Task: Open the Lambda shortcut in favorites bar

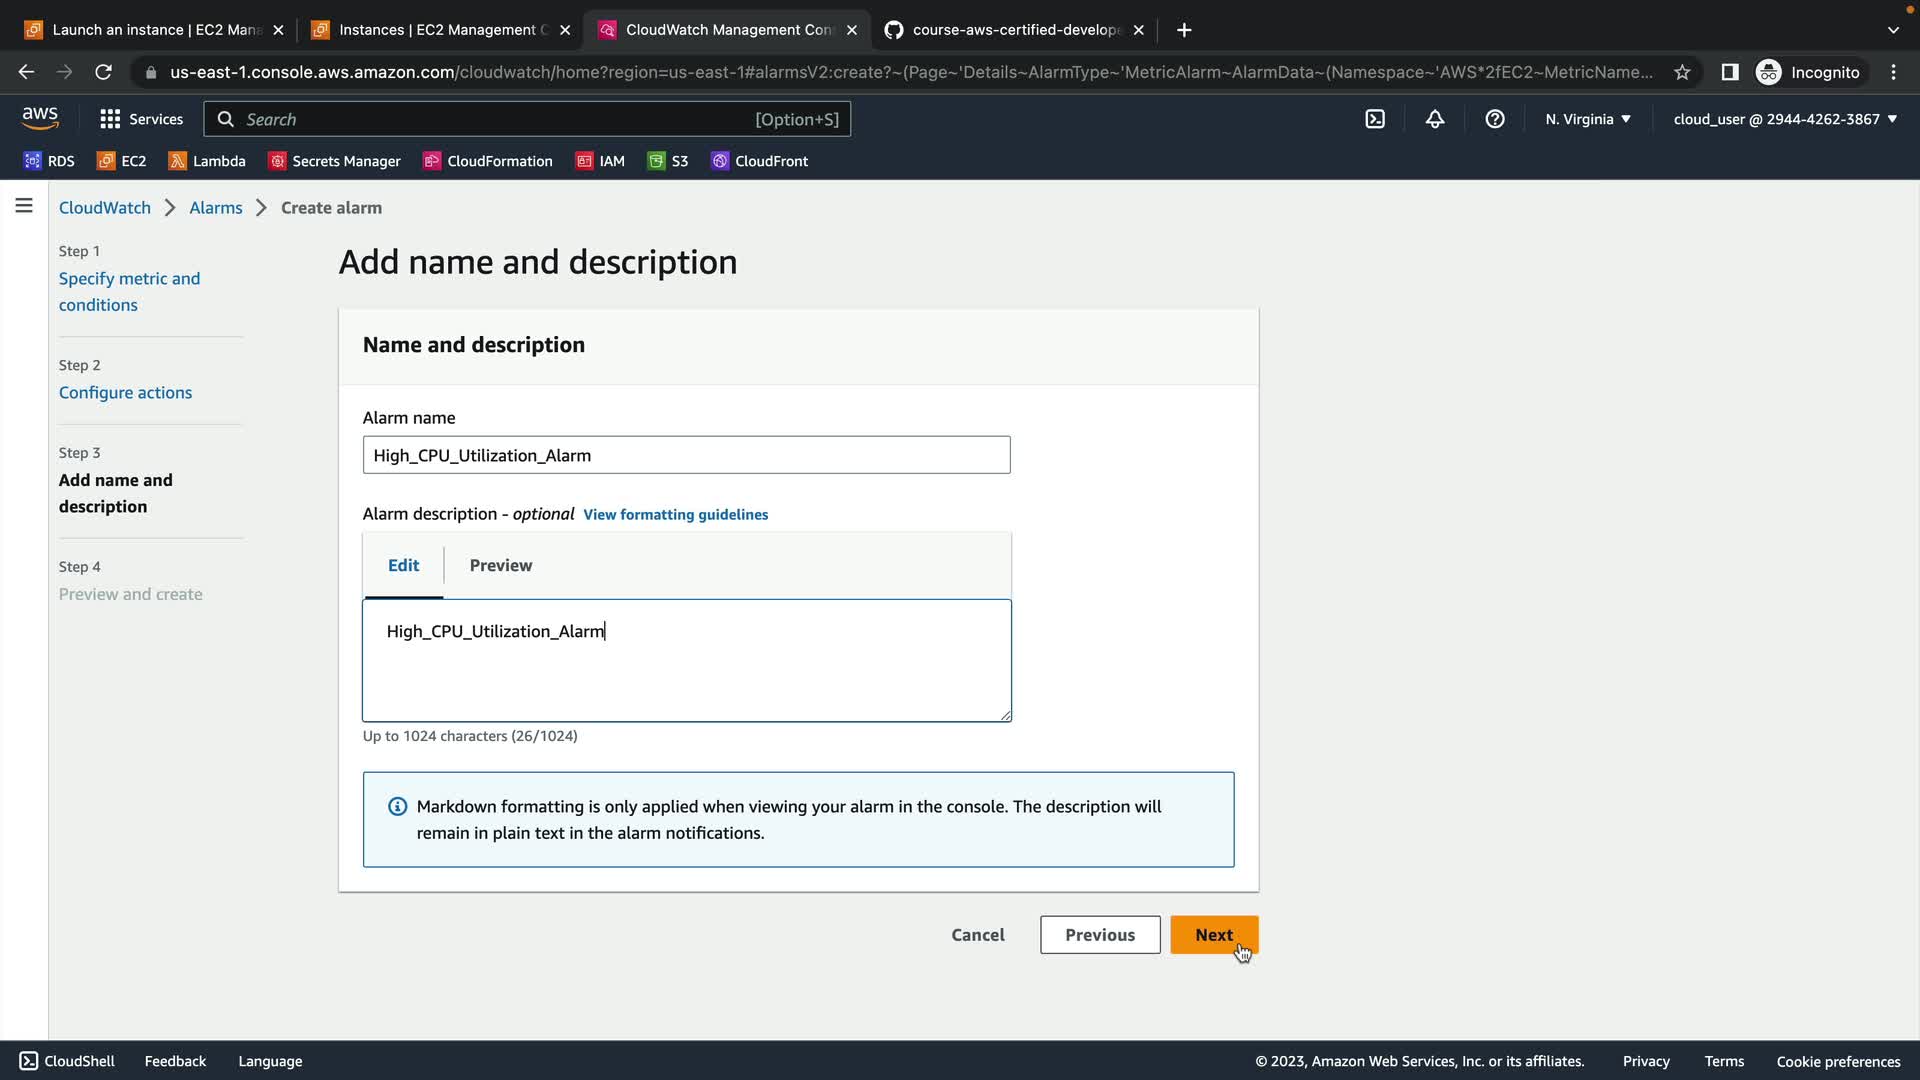Action: 207,161
